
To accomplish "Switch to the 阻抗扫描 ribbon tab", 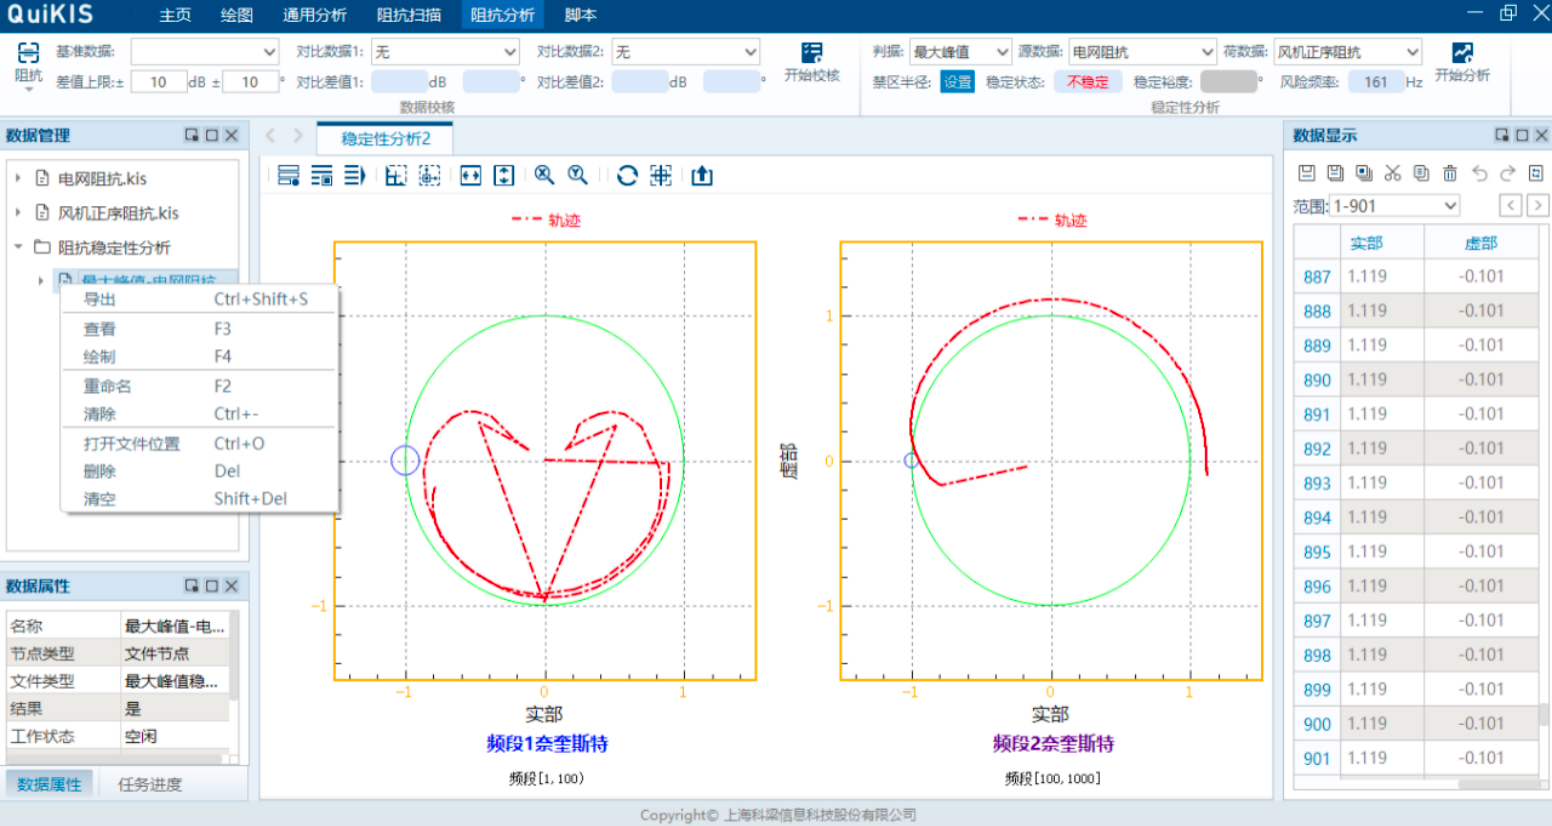I will [x=409, y=15].
